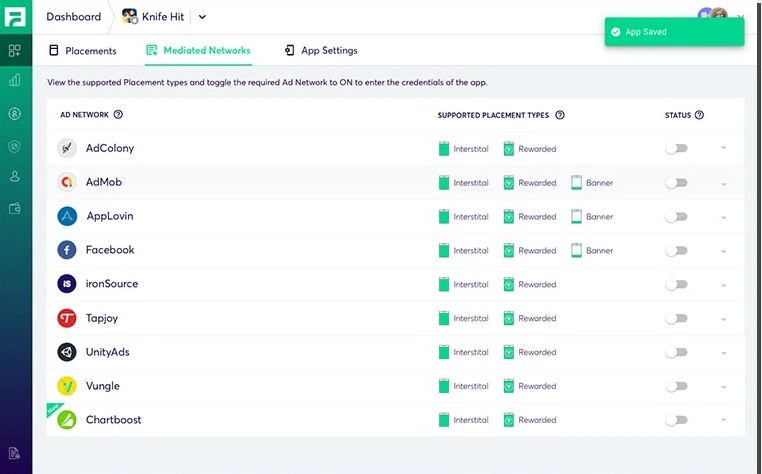Click the AdColony network logo
The width and height of the screenshot is (762, 474).
pos(67,148)
